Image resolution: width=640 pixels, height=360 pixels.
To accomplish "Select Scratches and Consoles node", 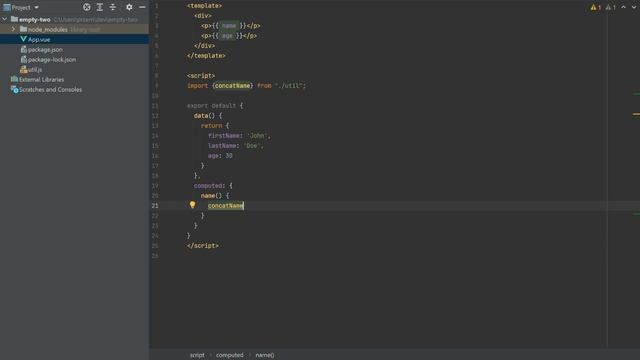I will coord(50,89).
